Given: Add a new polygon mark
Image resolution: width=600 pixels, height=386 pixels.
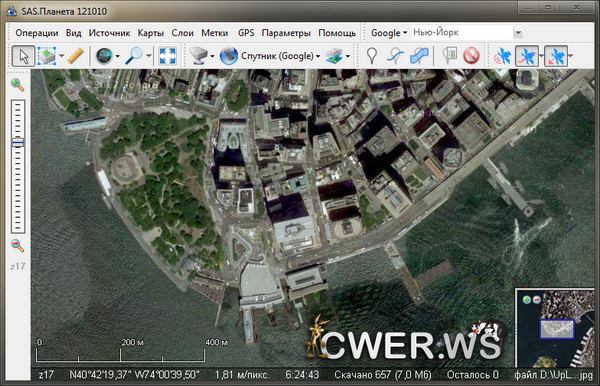Looking at the screenshot, I should [x=419, y=56].
